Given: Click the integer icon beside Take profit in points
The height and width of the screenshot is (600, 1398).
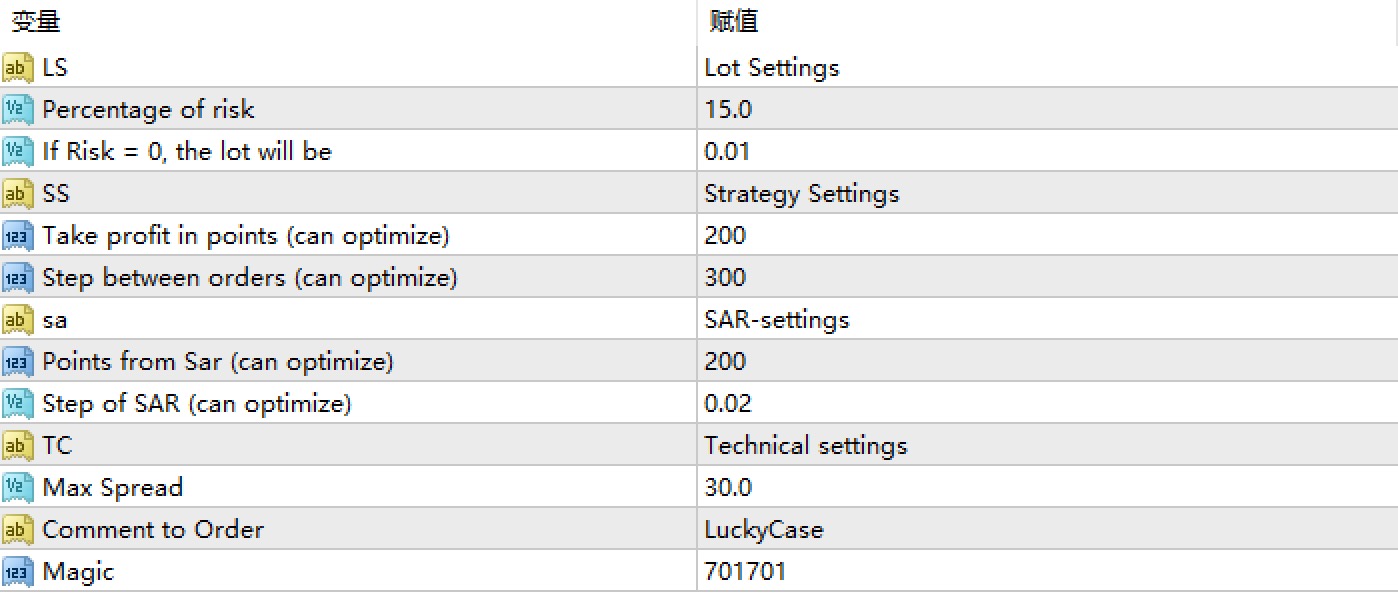Looking at the screenshot, I should 18,236.
